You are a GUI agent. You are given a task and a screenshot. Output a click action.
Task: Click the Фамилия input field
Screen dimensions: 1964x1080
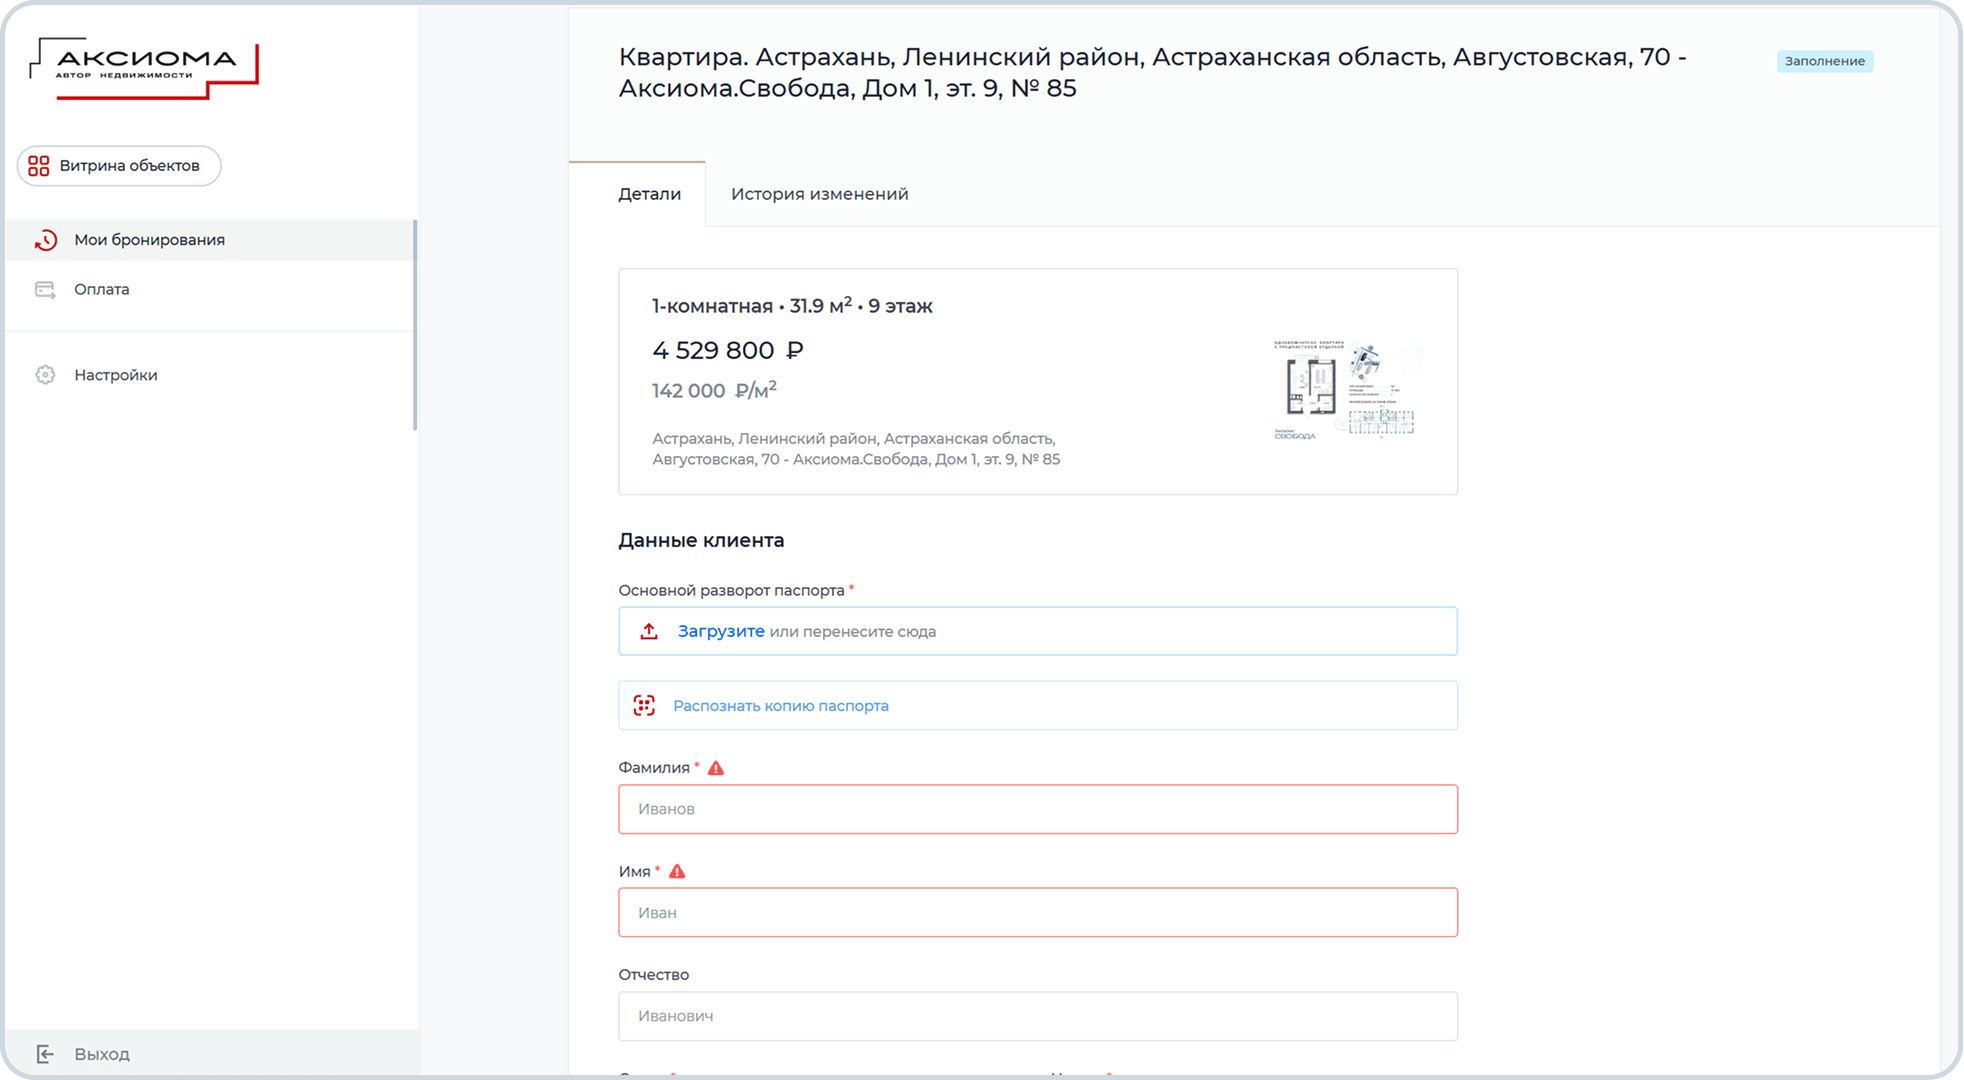(x=1037, y=809)
